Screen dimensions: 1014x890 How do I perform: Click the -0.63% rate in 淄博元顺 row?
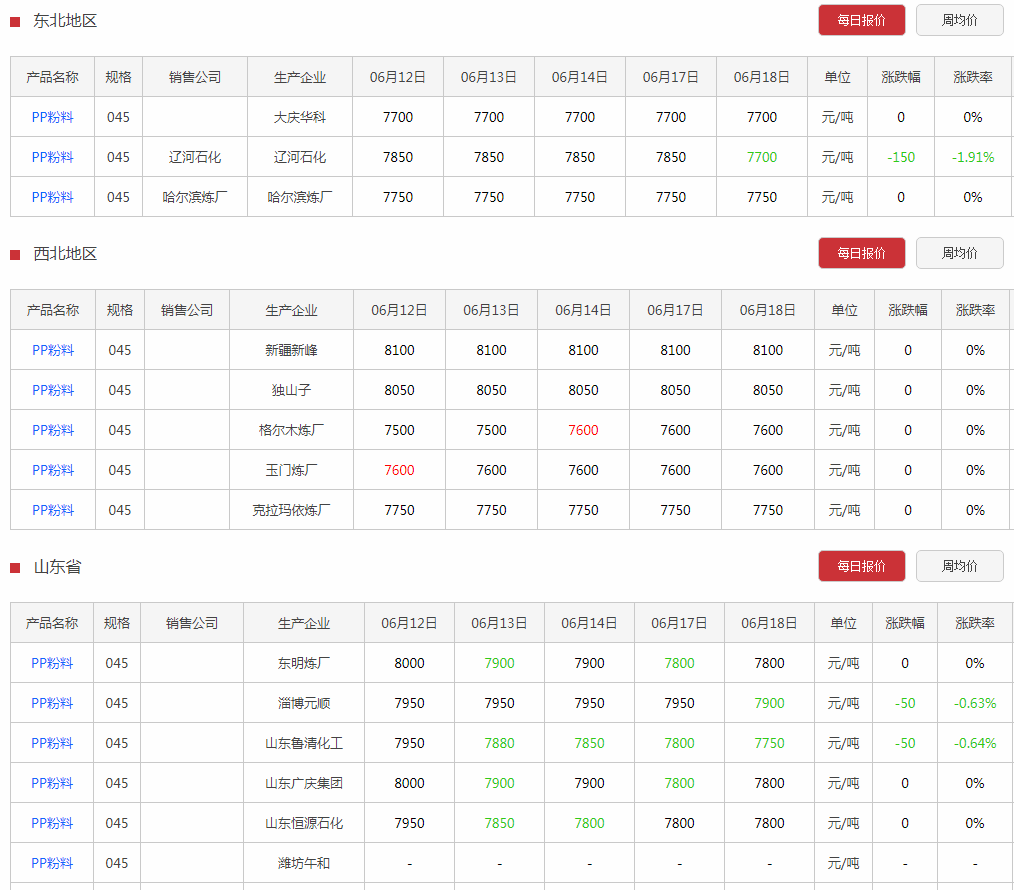point(975,703)
